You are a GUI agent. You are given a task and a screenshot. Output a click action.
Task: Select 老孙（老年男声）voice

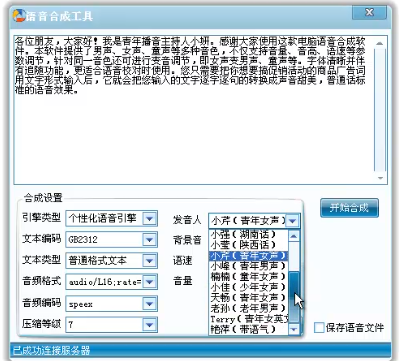coord(249,308)
